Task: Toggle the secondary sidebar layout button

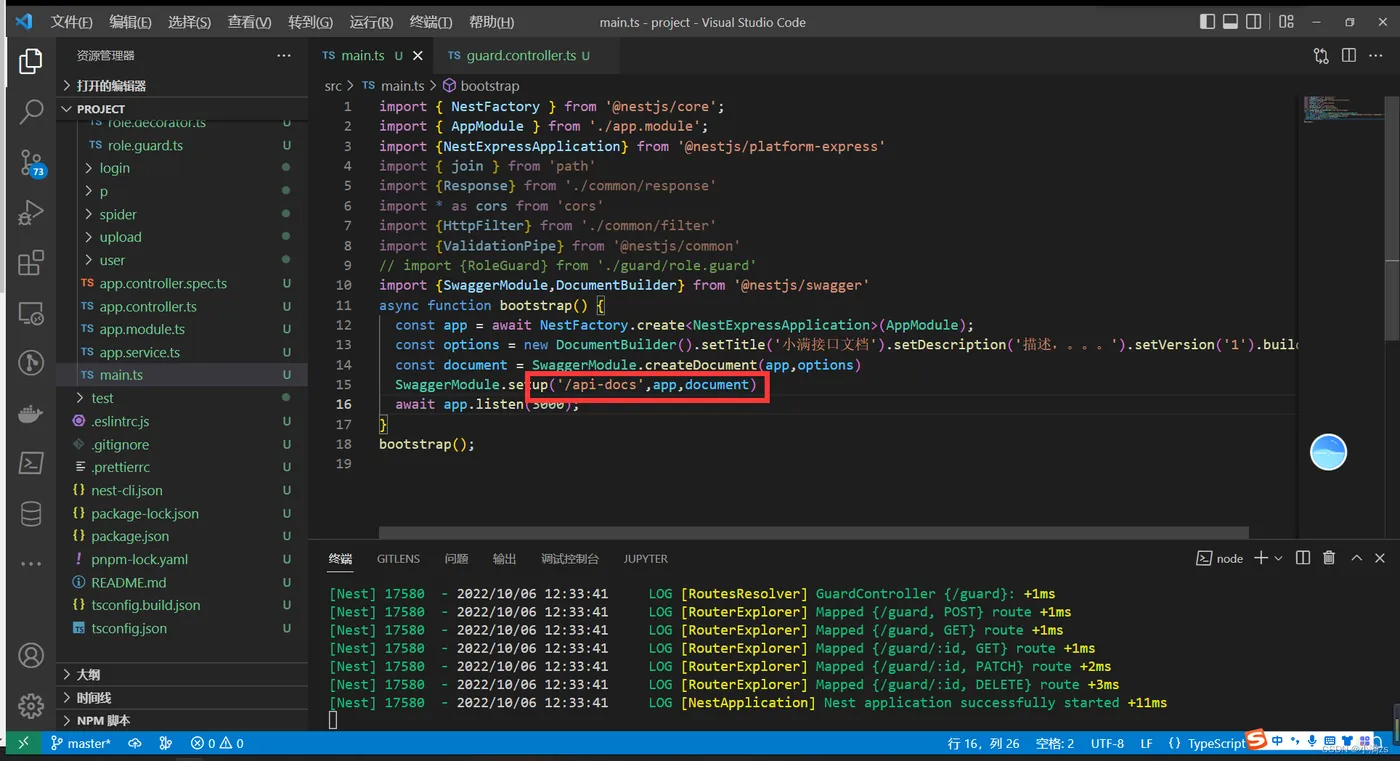Action: (x=1254, y=22)
